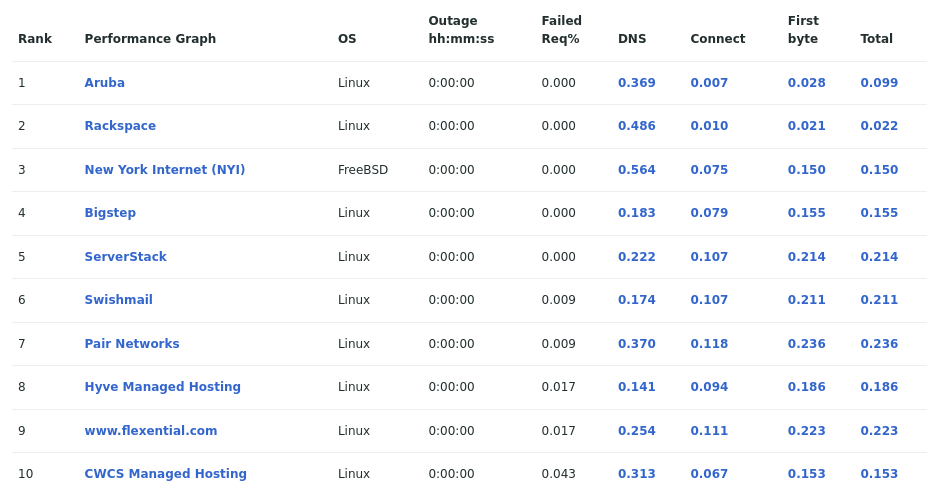Click NYI's Total value 0.150
Image resolution: width=939 pixels, height=495 pixels.
tap(879, 169)
